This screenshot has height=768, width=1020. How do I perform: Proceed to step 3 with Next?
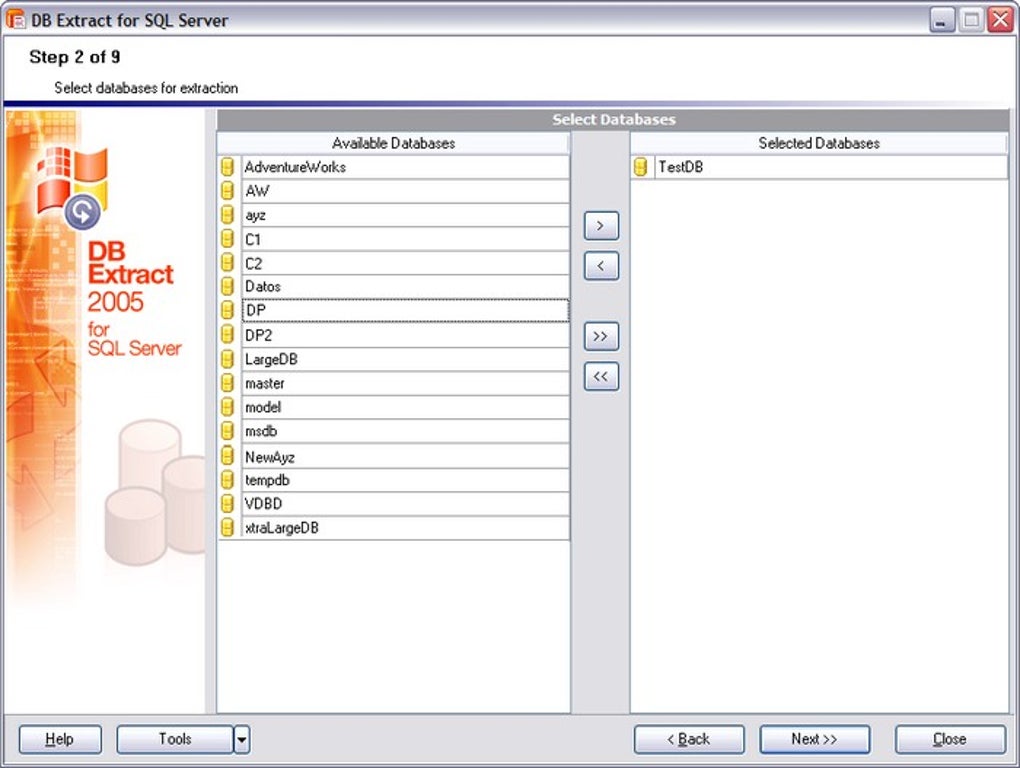814,738
